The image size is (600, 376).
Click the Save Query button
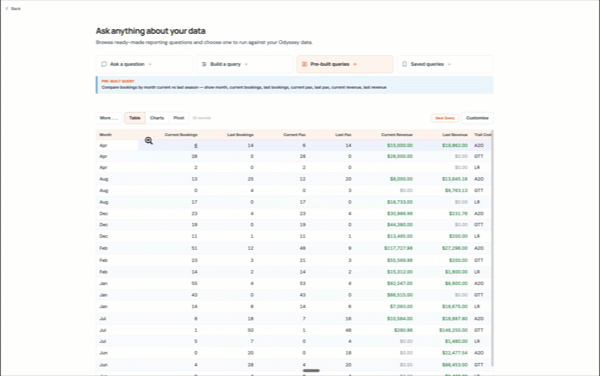coord(445,118)
